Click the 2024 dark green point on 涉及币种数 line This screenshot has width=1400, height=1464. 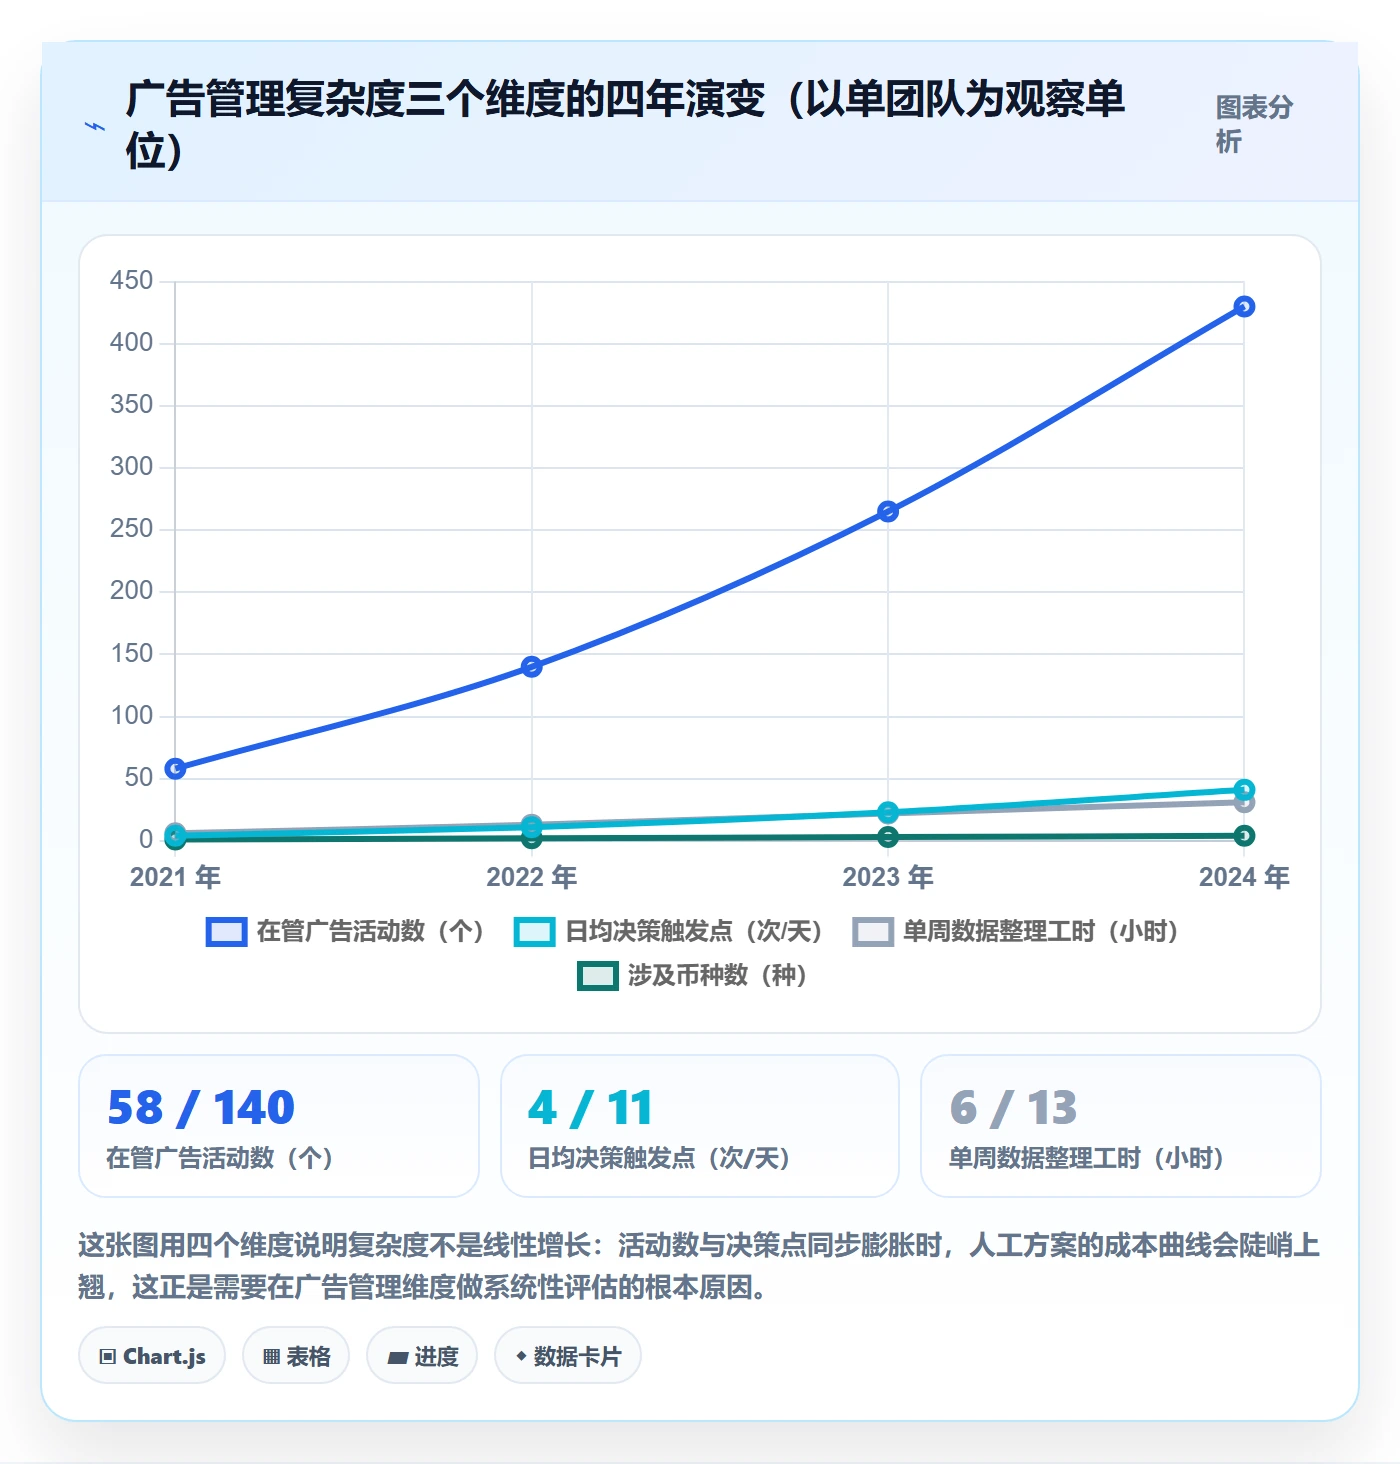point(1244,836)
